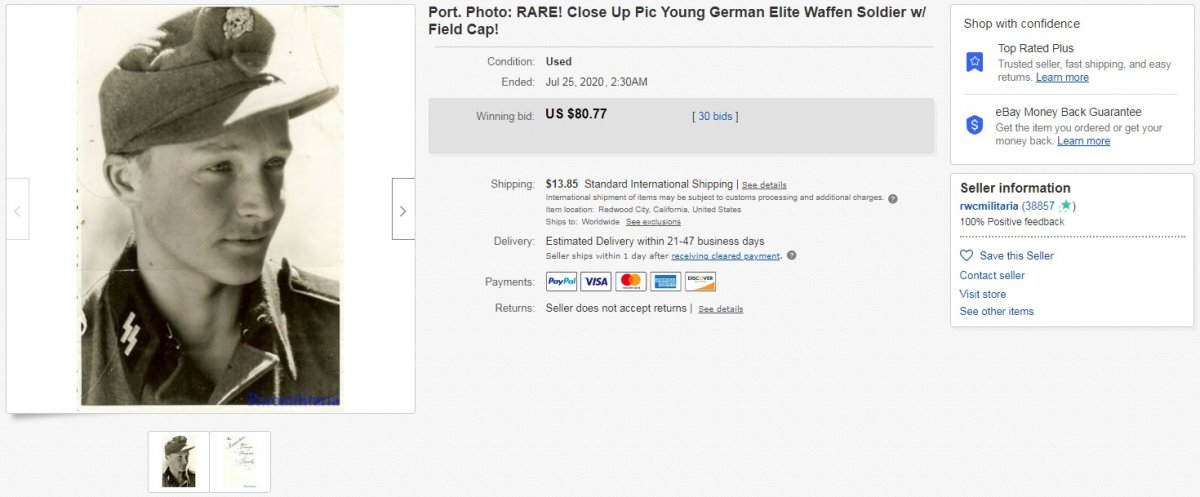Open the rwcmilitaria seller profile

989,206
